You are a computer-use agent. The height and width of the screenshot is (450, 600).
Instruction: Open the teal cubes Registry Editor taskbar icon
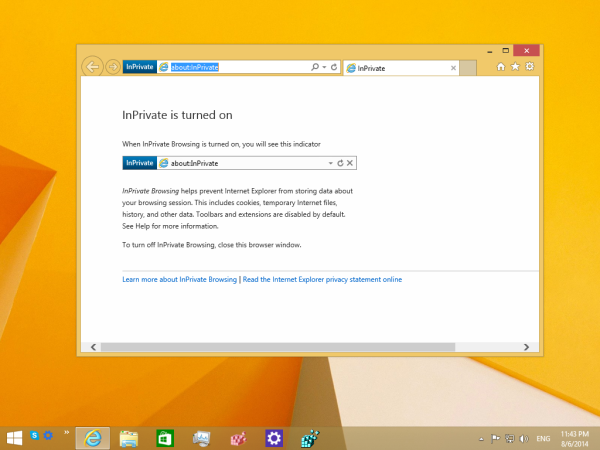tap(310, 439)
